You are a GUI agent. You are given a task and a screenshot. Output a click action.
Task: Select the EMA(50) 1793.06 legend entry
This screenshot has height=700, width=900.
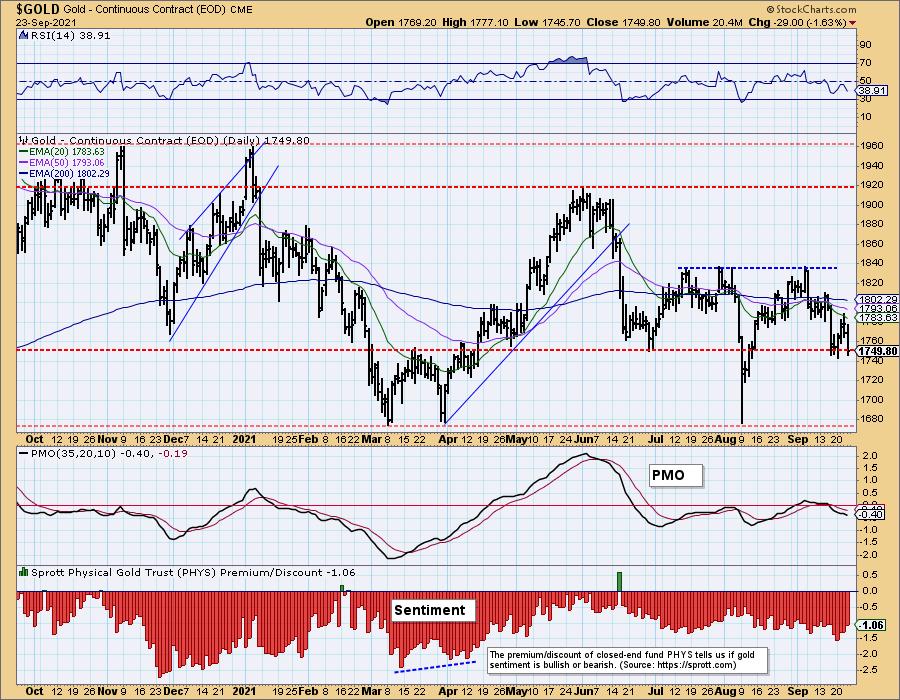(62, 162)
